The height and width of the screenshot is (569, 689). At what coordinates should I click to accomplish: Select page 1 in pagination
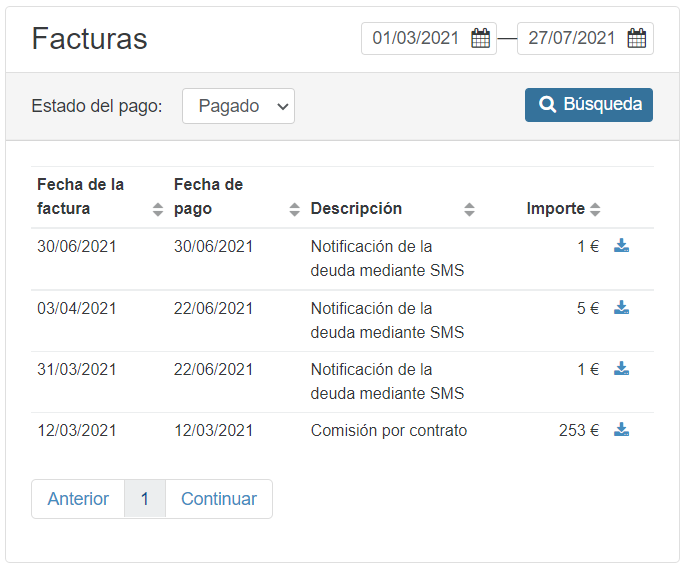click(145, 499)
